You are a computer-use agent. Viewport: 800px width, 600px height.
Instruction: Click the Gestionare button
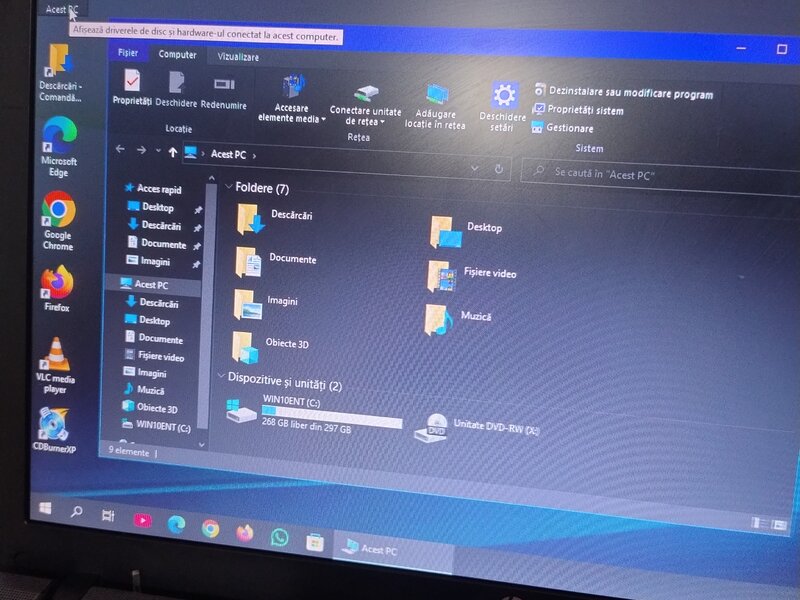click(x=568, y=128)
